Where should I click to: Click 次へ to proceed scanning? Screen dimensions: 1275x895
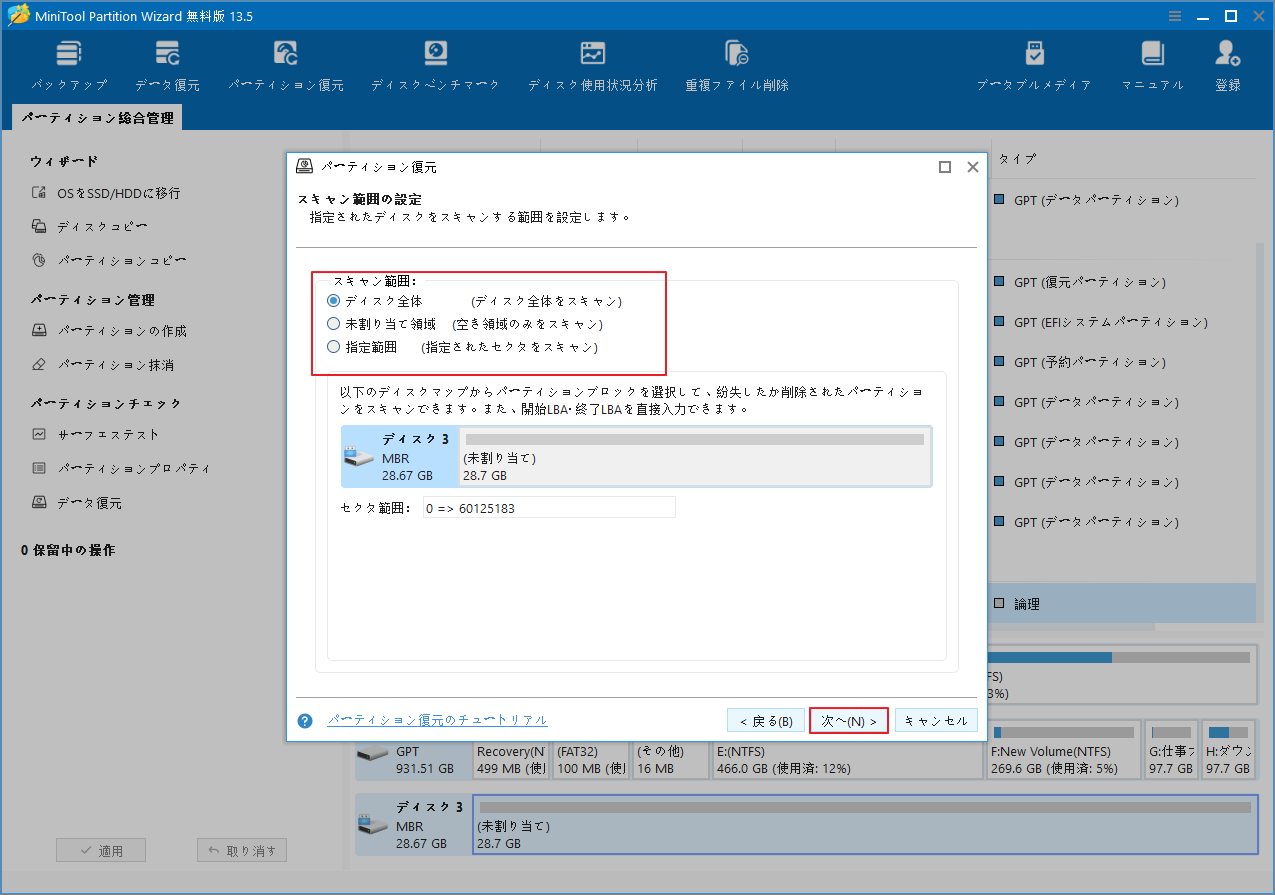tap(848, 720)
